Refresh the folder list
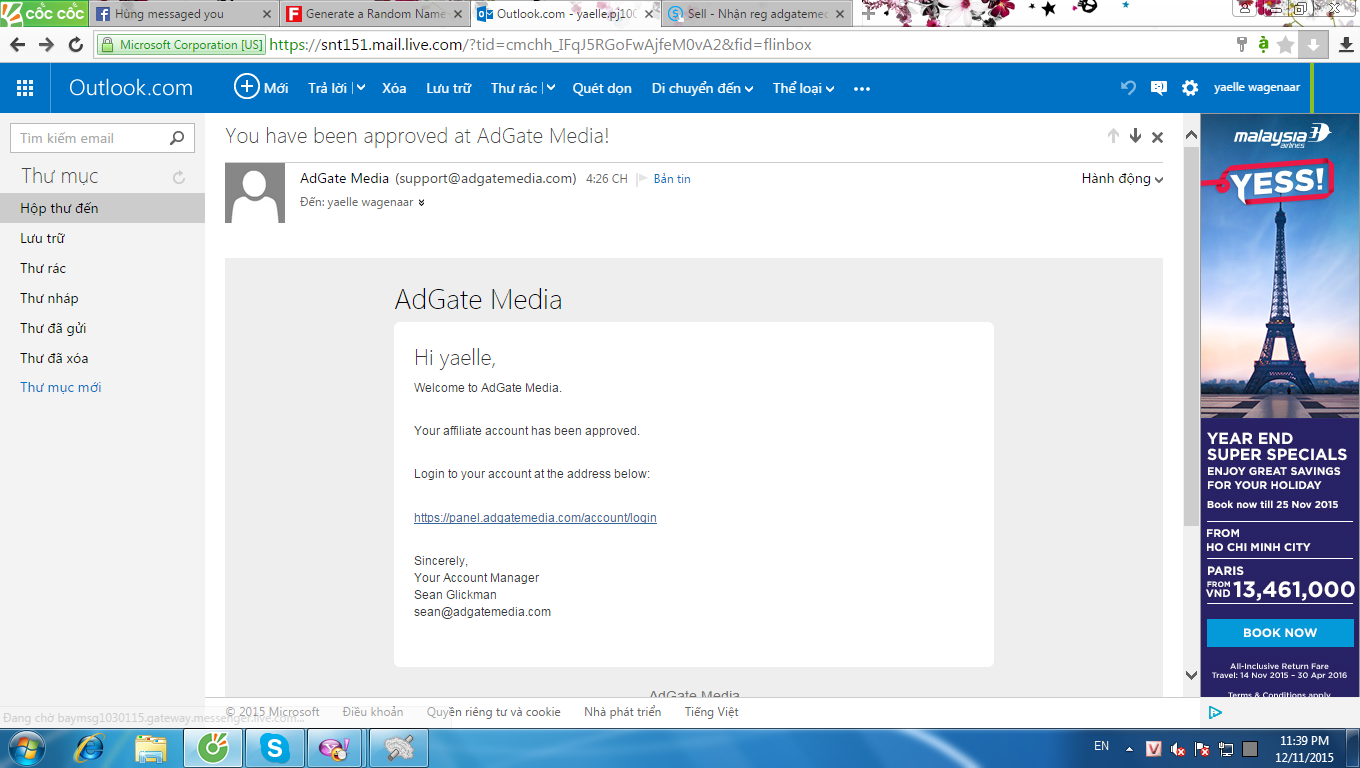The image size is (1360, 768). [179, 177]
